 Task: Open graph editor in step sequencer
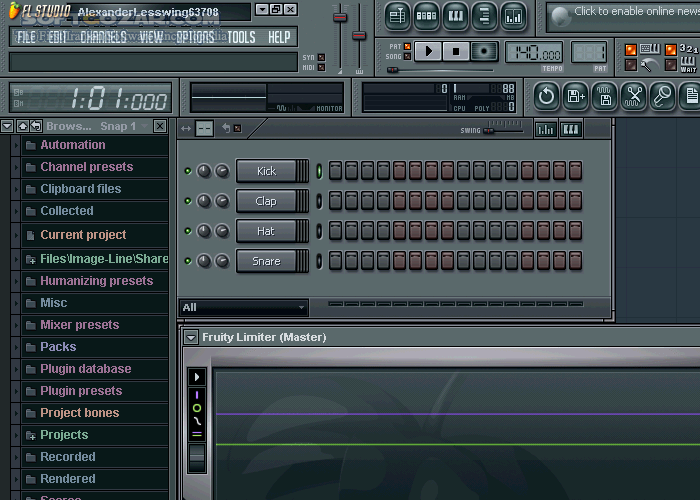[x=546, y=130]
